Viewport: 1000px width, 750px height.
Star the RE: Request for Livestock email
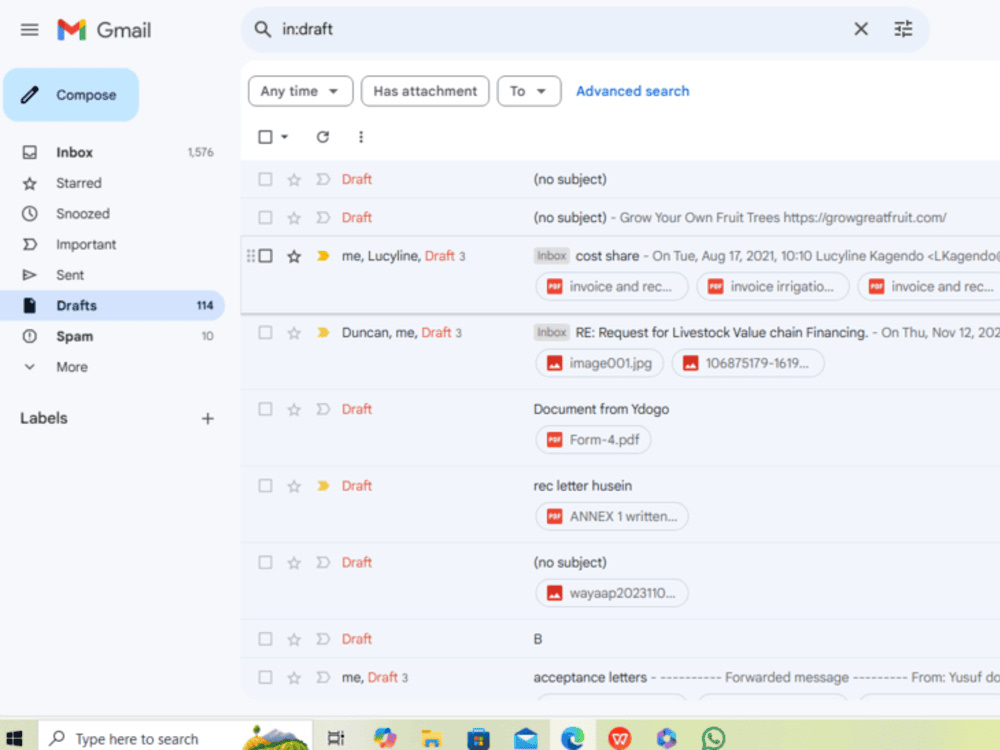pos(293,333)
